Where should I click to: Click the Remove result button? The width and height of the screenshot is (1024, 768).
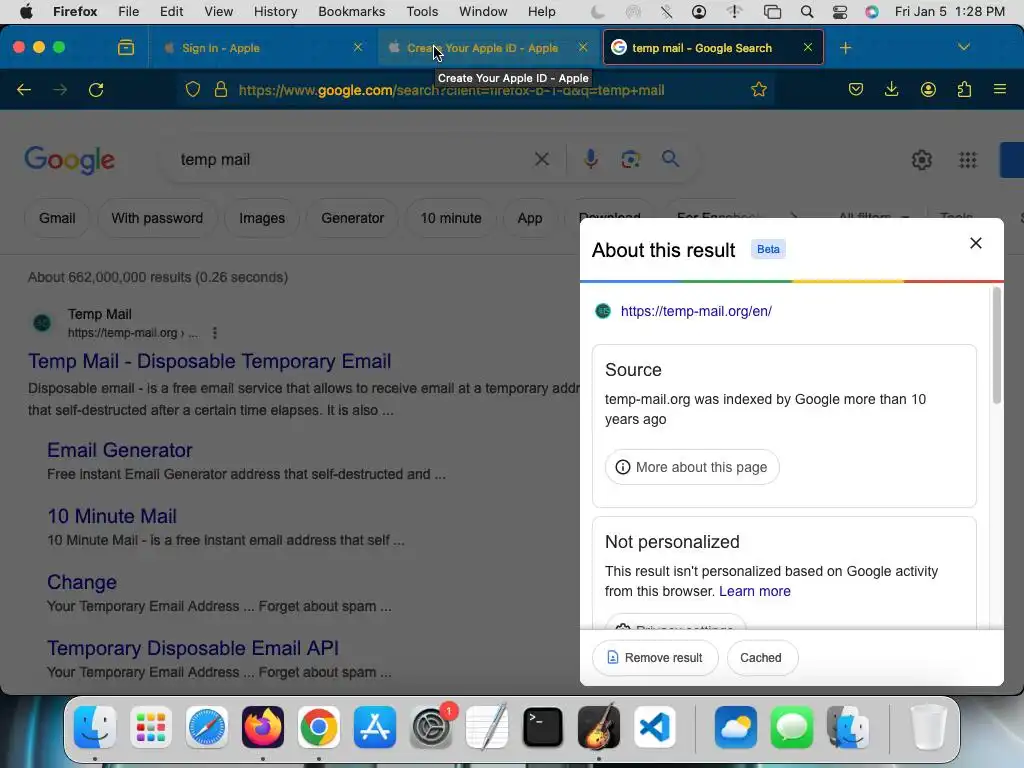pyautogui.click(x=655, y=658)
